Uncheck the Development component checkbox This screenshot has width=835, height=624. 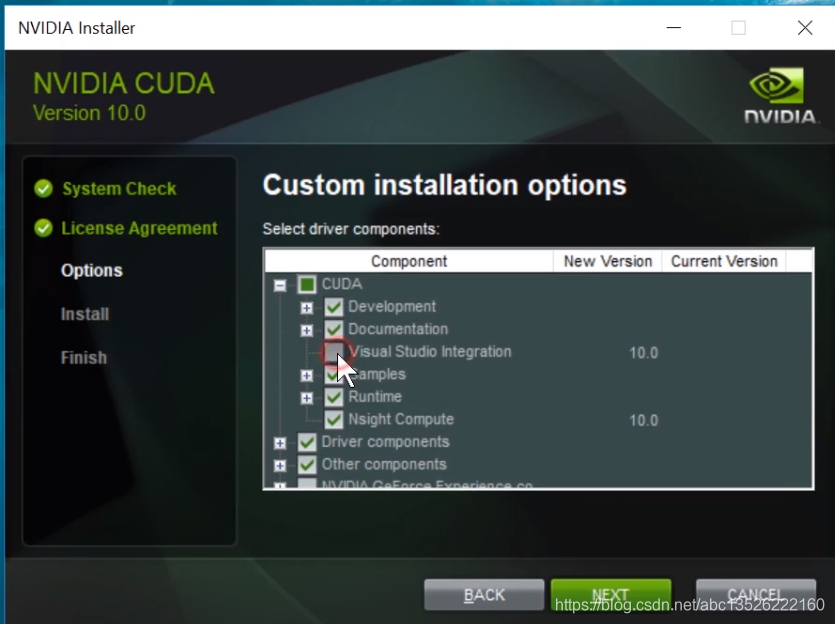click(334, 307)
